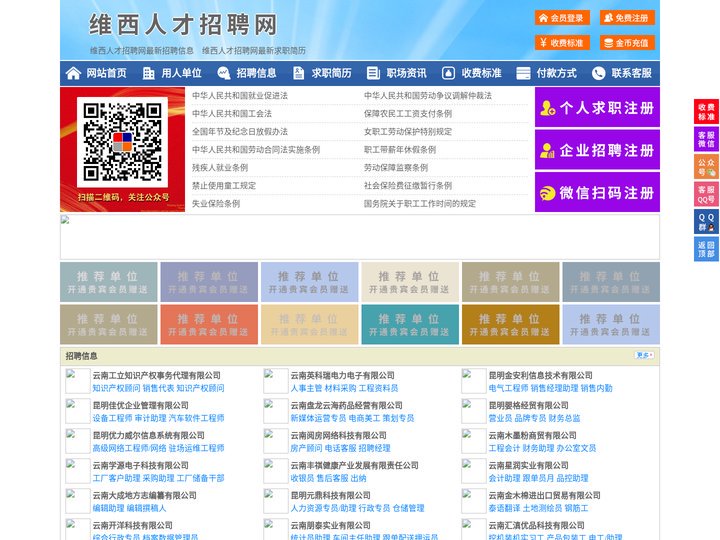Open company 云南大成地方志编纂有限公司
The width and height of the screenshot is (720, 540).
pyautogui.click(x=145, y=495)
